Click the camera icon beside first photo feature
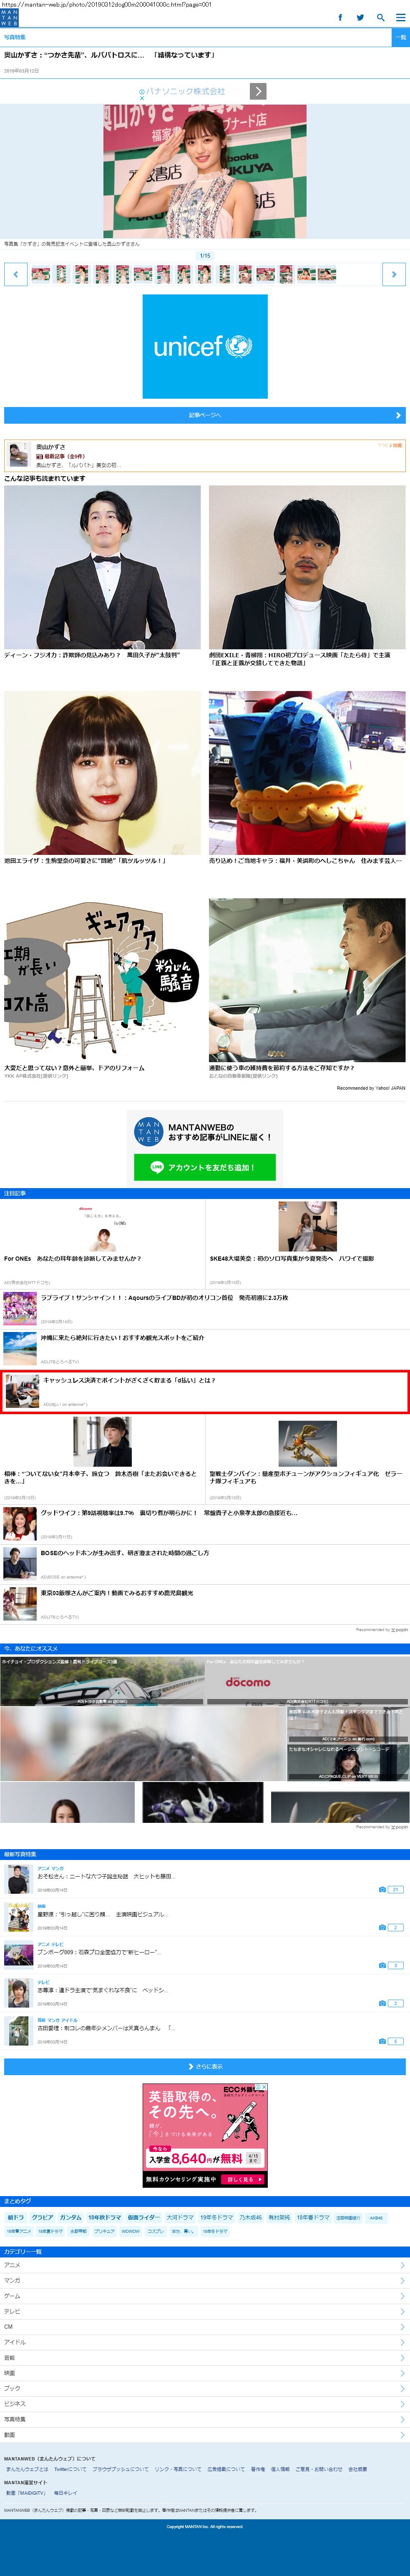The image size is (410, 2576). [383, 1889]
